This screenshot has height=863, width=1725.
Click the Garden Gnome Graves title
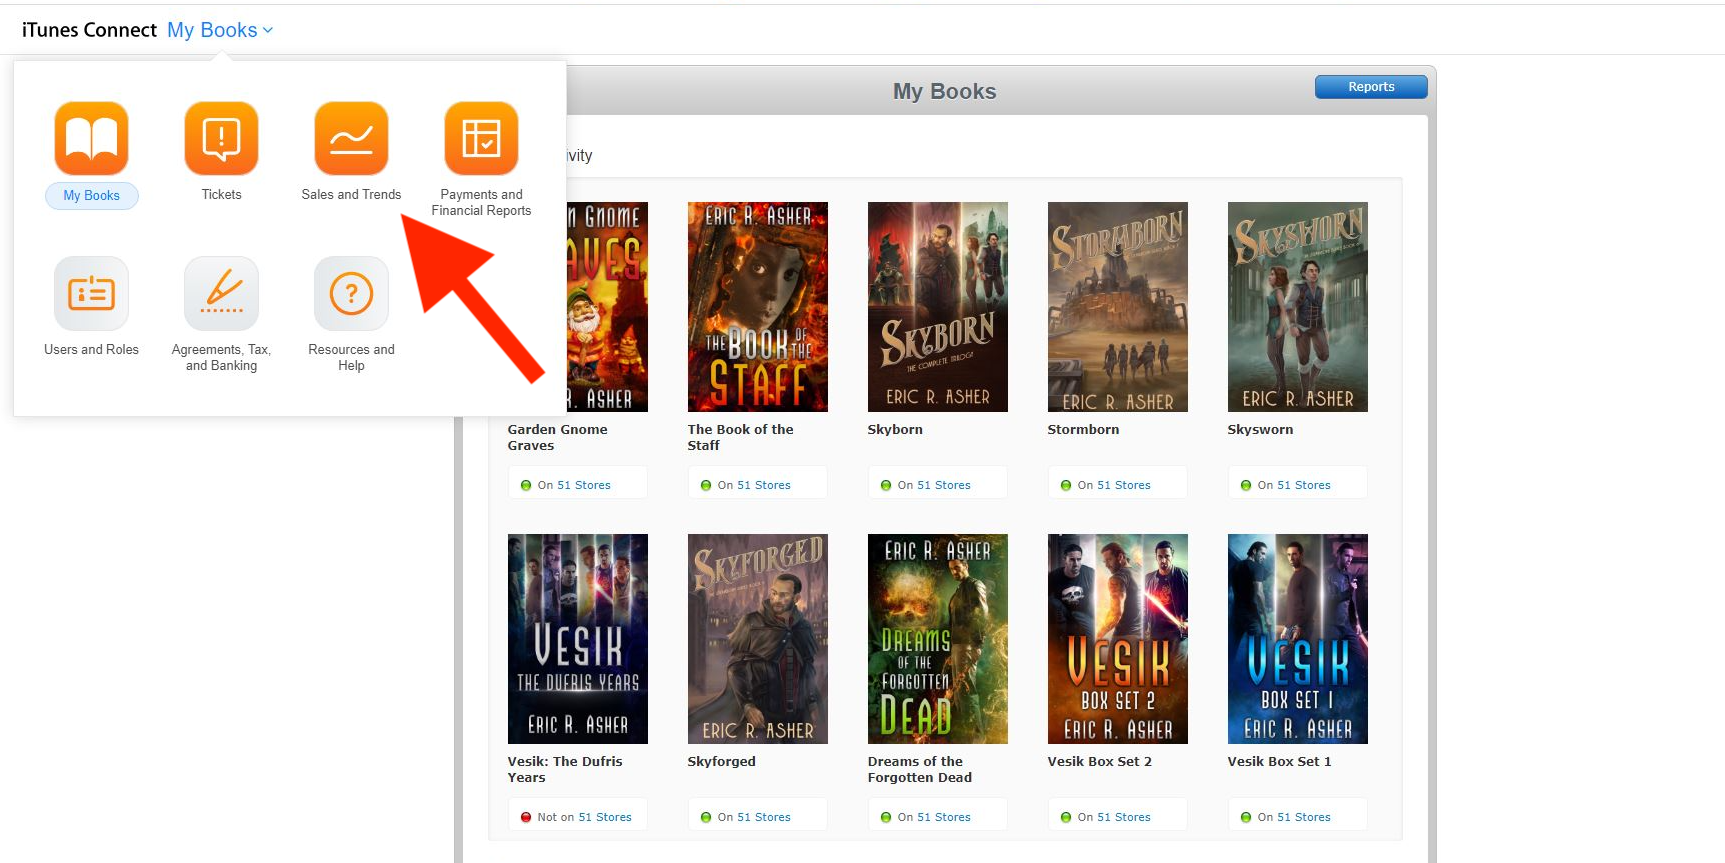[x=557, y=437]
